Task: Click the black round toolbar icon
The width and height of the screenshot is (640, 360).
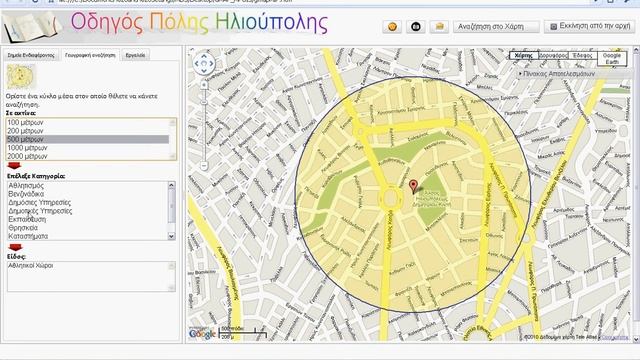Action: pyautogui.click(x=416, y=27)
